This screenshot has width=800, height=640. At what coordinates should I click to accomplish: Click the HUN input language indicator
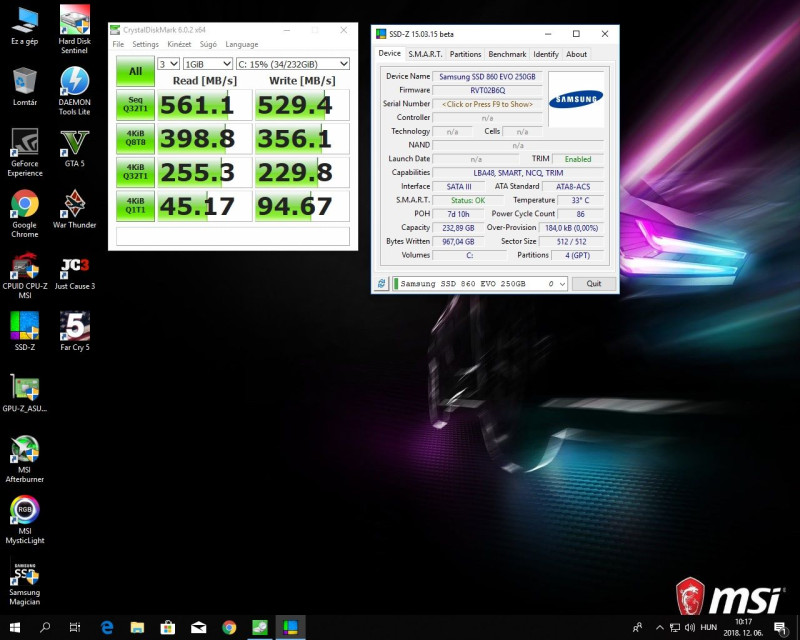click(709, 627)
